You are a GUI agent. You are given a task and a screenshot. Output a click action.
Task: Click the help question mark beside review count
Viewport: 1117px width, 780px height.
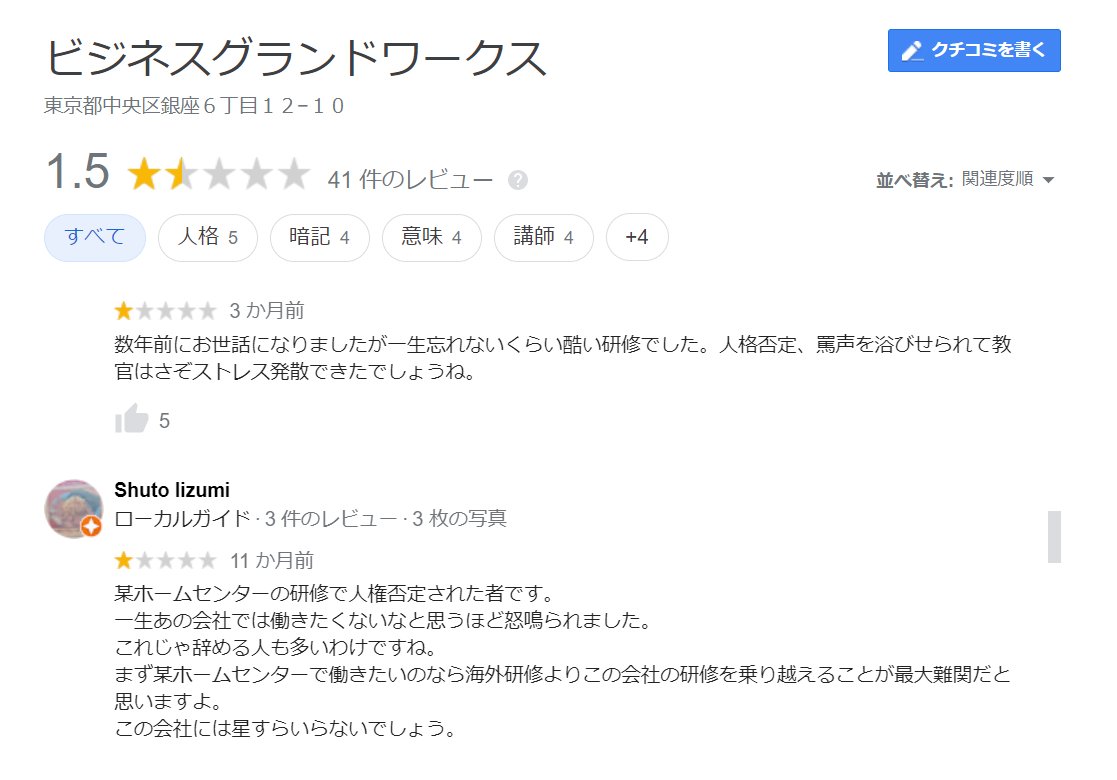click(x=518, y=178)
